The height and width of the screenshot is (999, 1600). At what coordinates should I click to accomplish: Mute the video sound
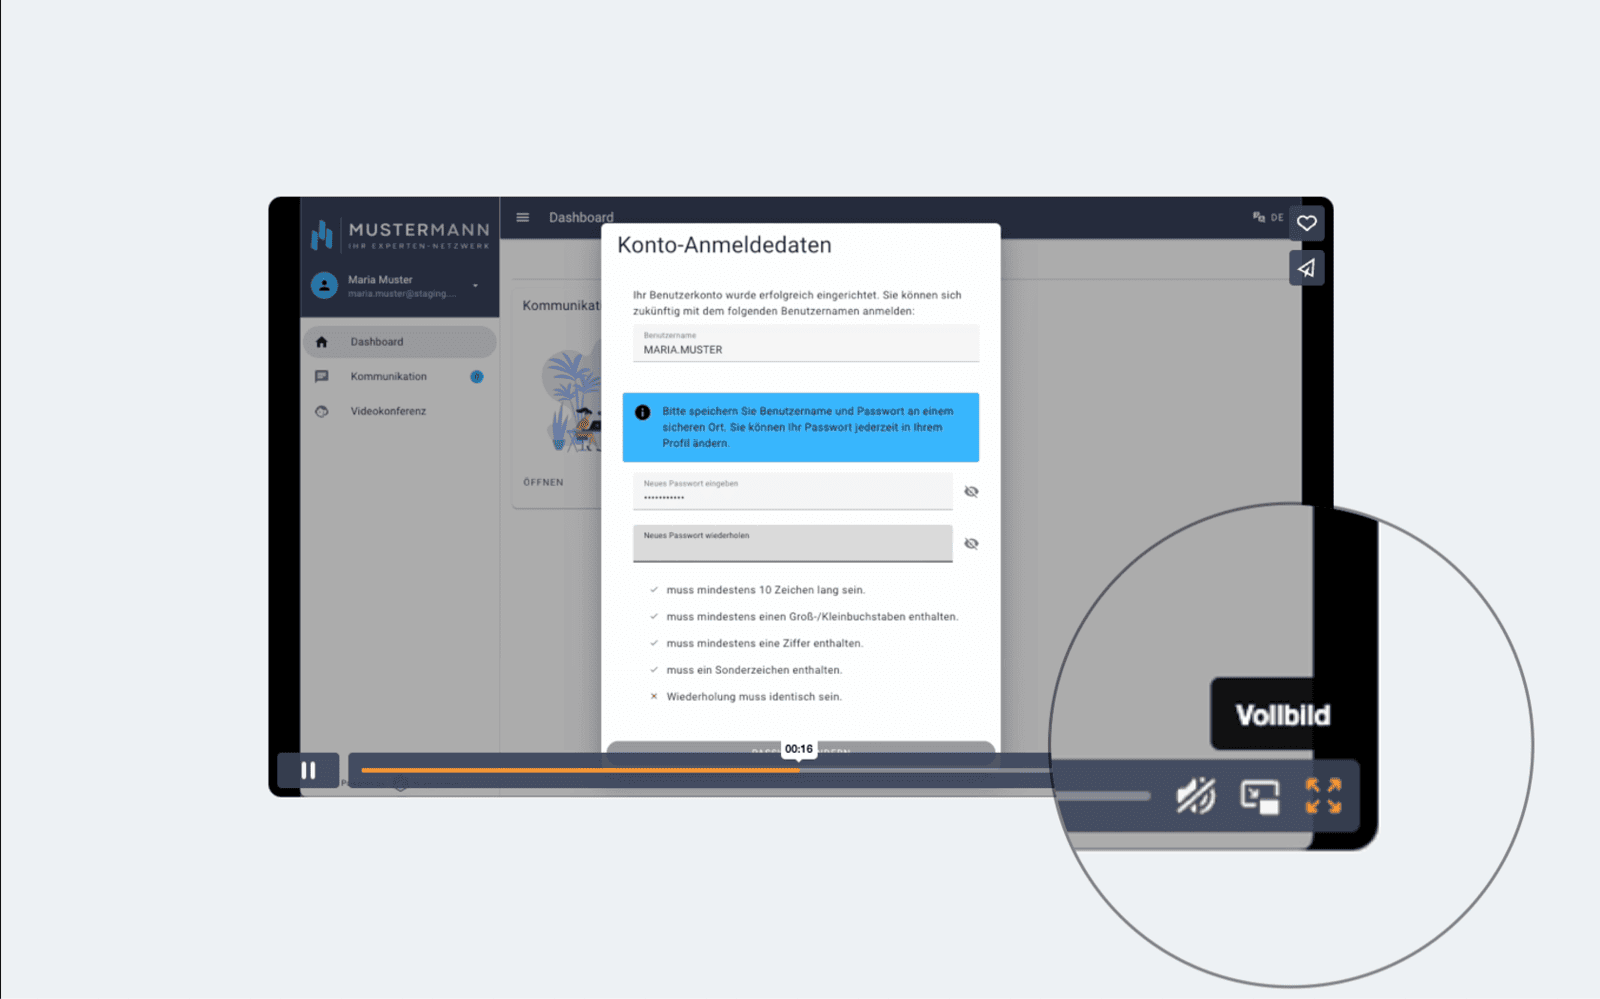[x=1195, y=796]
